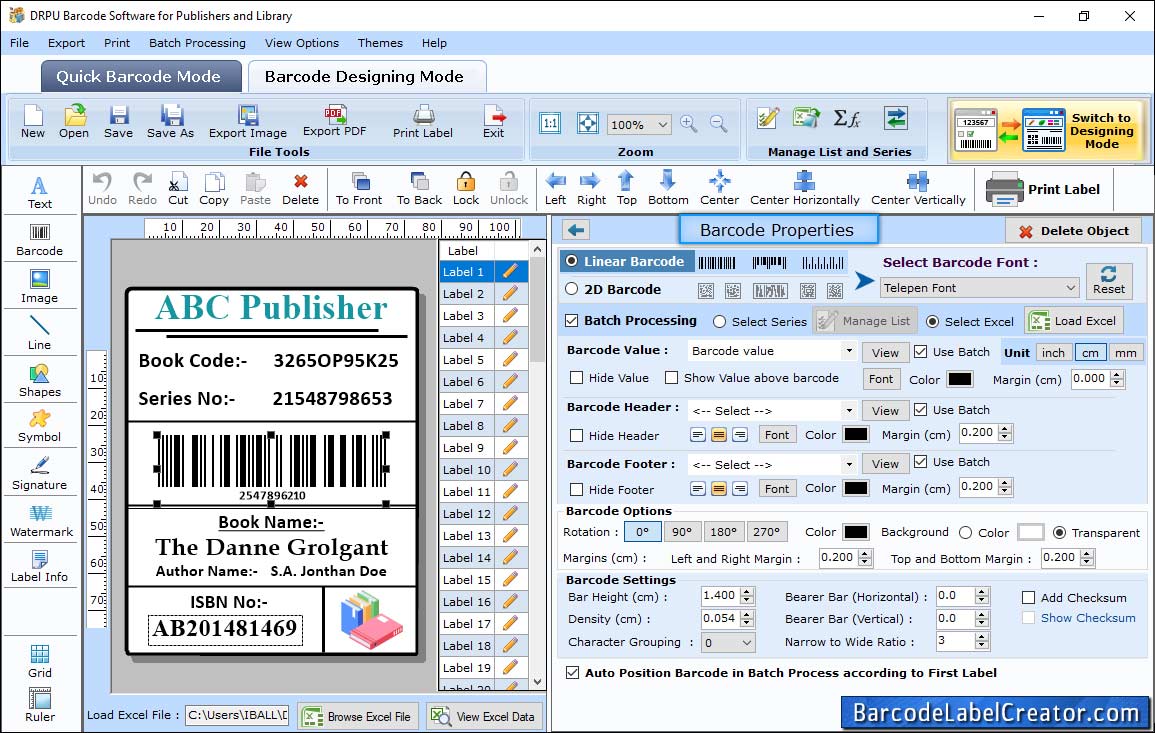
Task: Click the View Excel Data button
Action: [483, 716]
